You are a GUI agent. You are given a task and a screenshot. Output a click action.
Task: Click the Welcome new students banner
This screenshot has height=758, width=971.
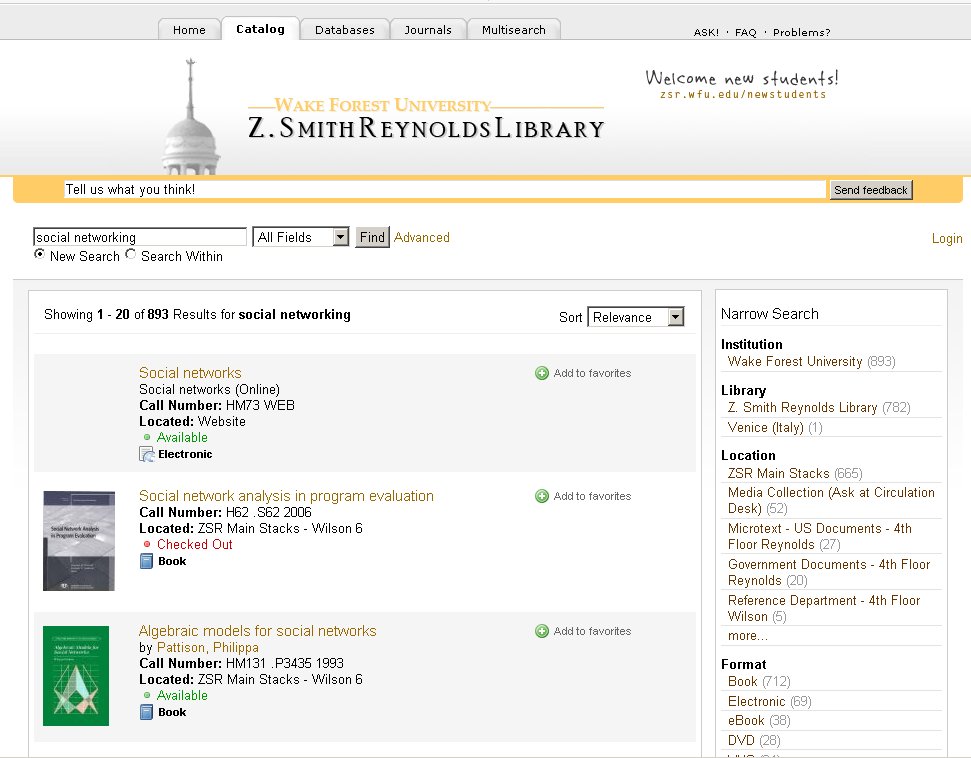point(742,84)
